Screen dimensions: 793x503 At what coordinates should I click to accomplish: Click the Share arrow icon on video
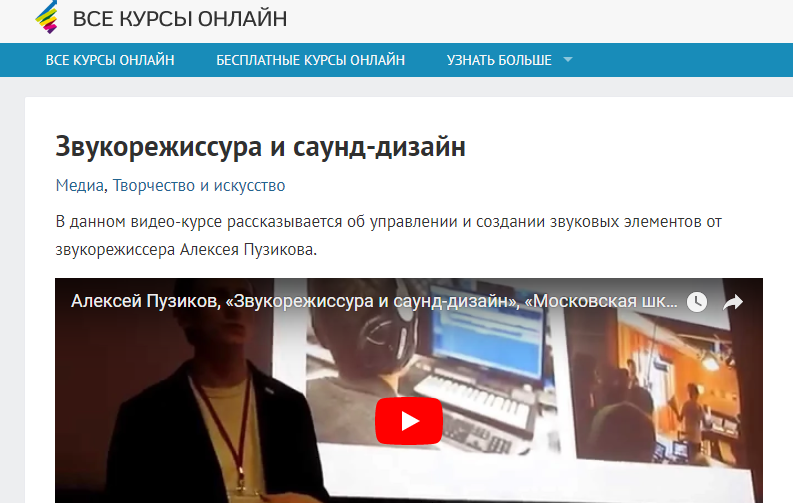click(732, 302)
